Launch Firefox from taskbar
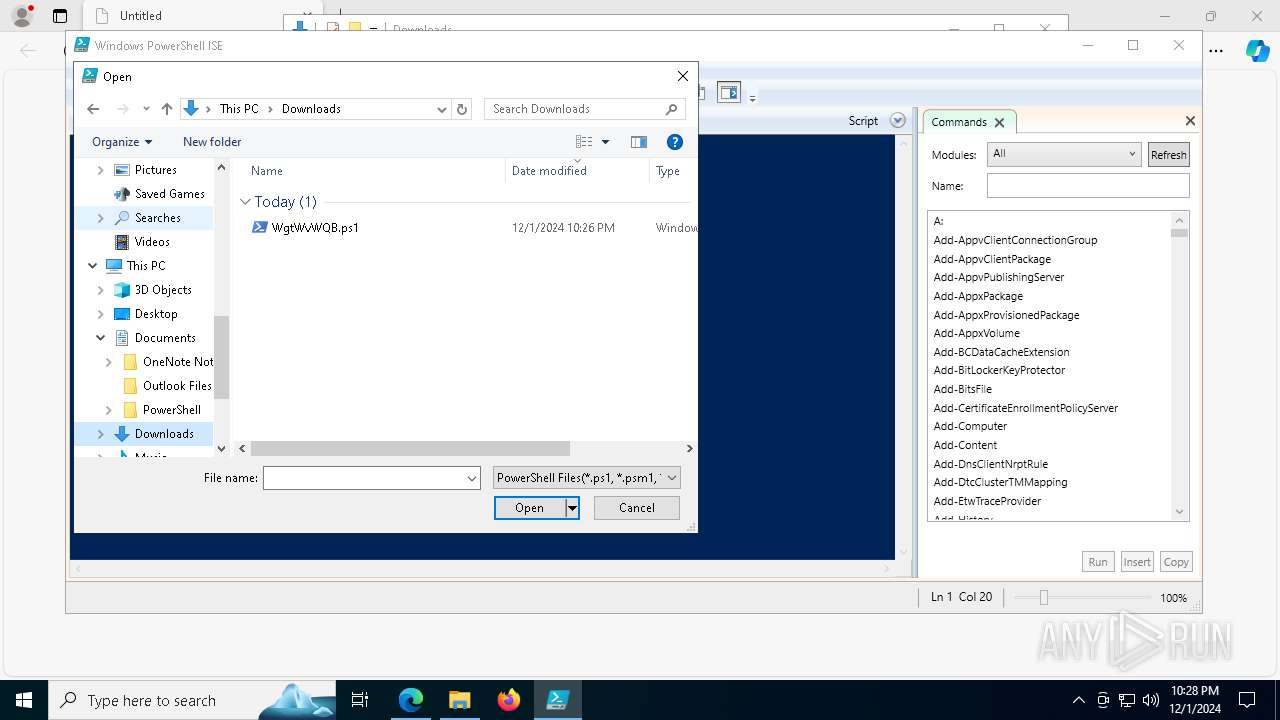The width and height of the screenshot is (1280, 720). 508,700
